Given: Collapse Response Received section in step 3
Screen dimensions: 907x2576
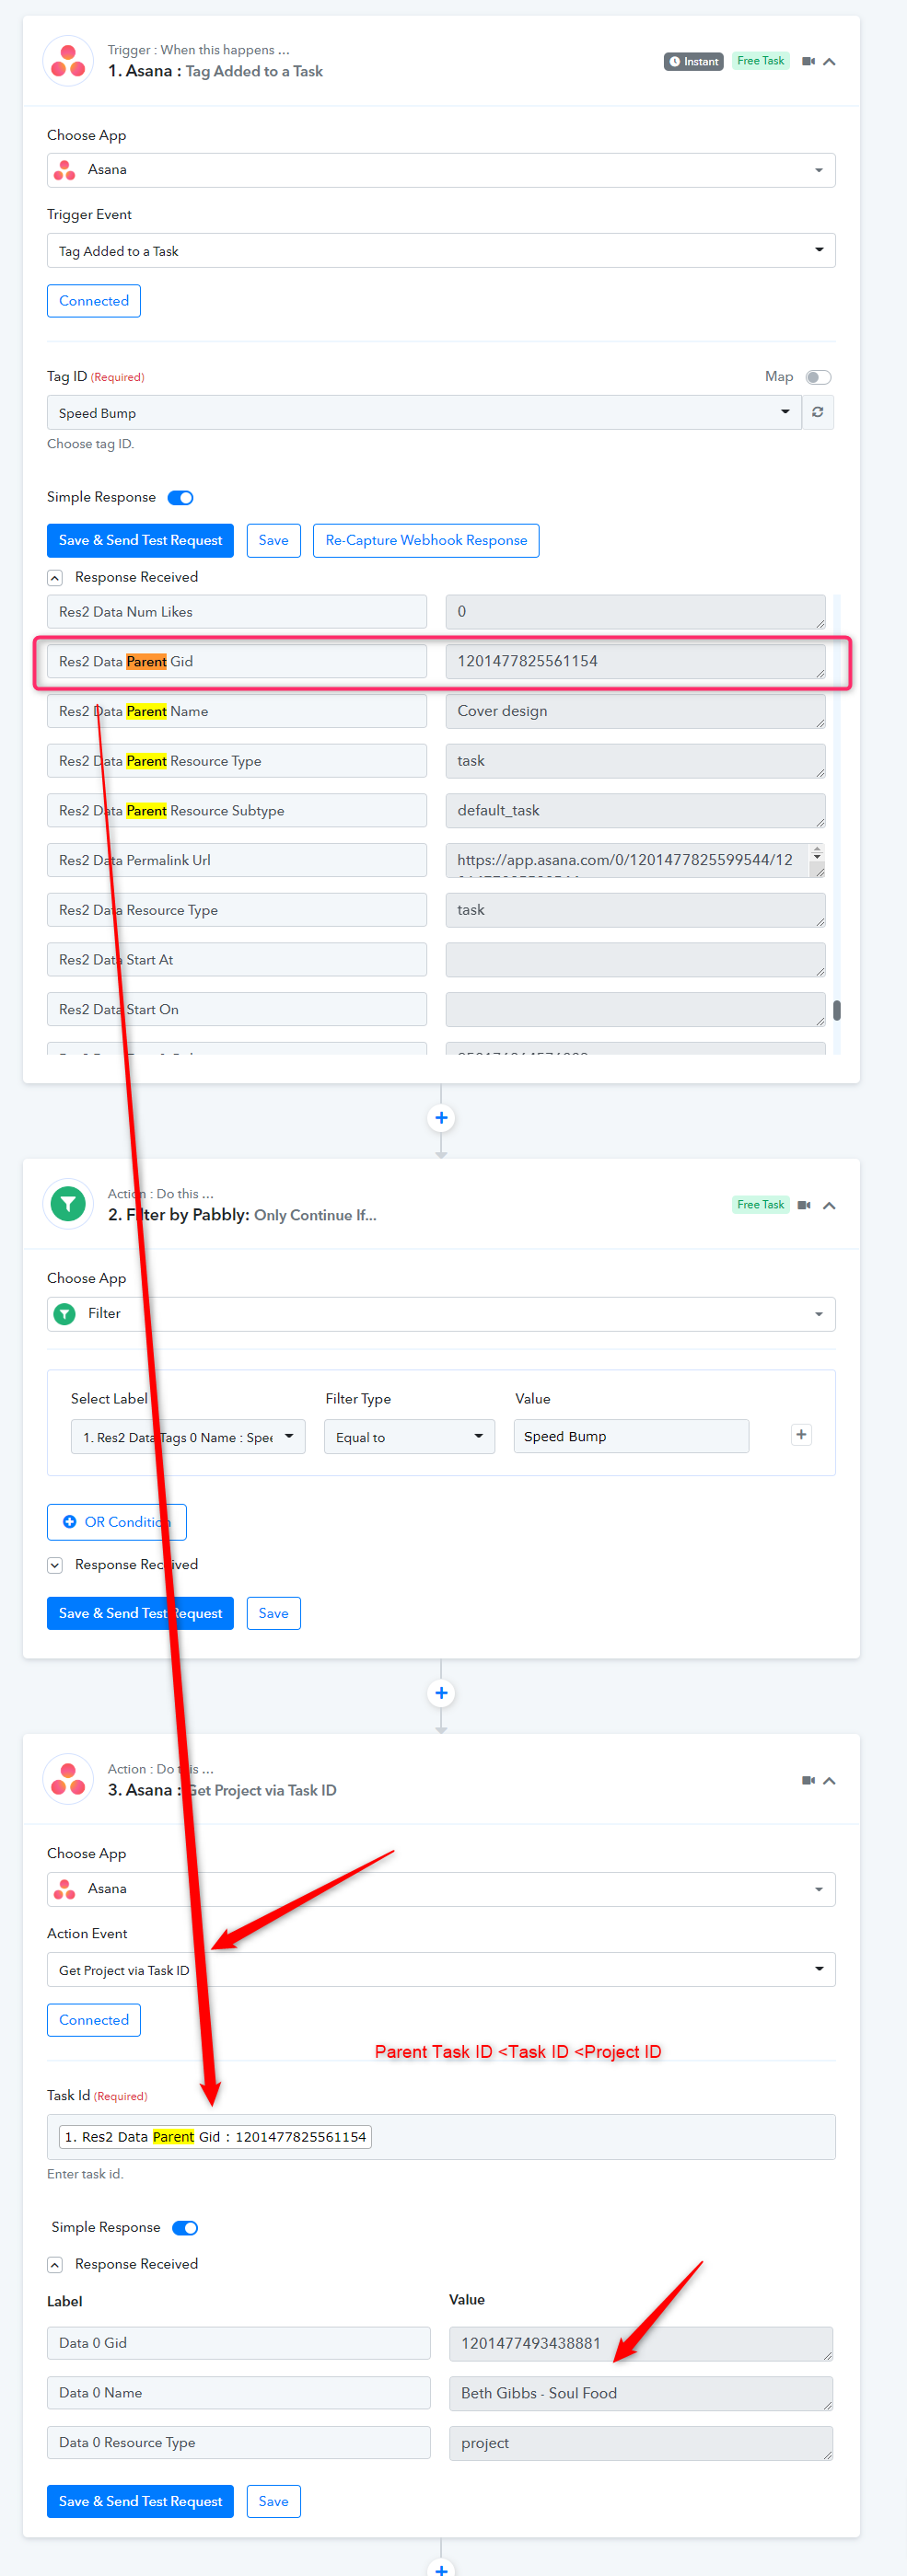Looking at the screenshot, I should coord(55,2265).
